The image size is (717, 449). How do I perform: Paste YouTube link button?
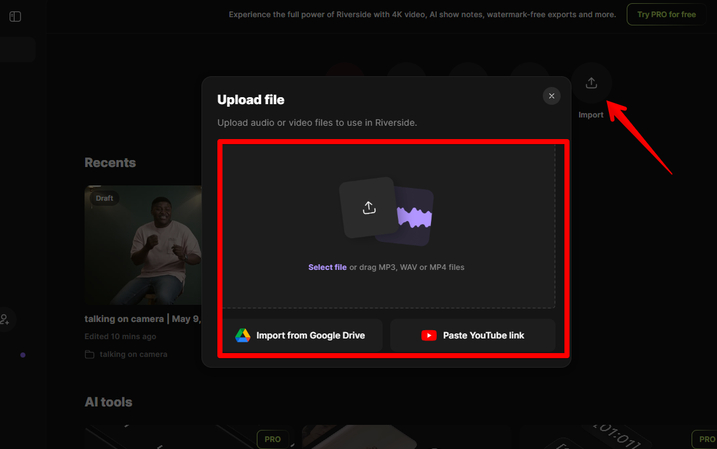pos(472,336)
